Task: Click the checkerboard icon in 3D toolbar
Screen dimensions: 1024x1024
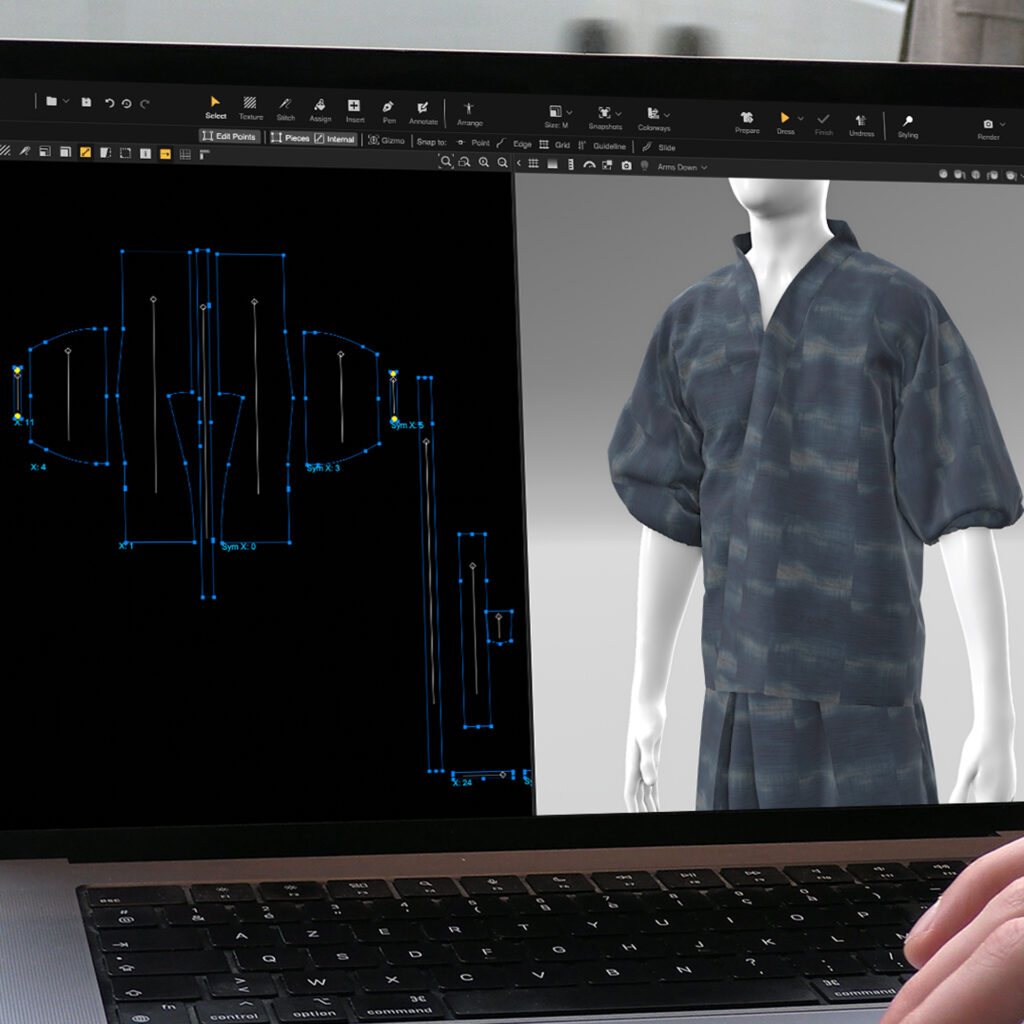Action: [607, 165]
